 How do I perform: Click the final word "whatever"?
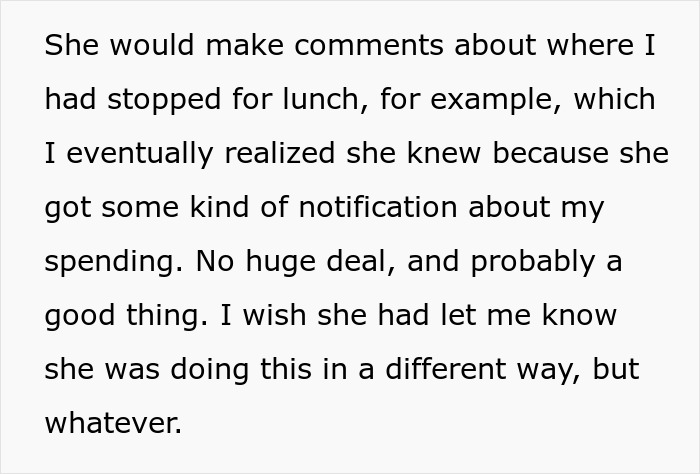coord(113,424)
